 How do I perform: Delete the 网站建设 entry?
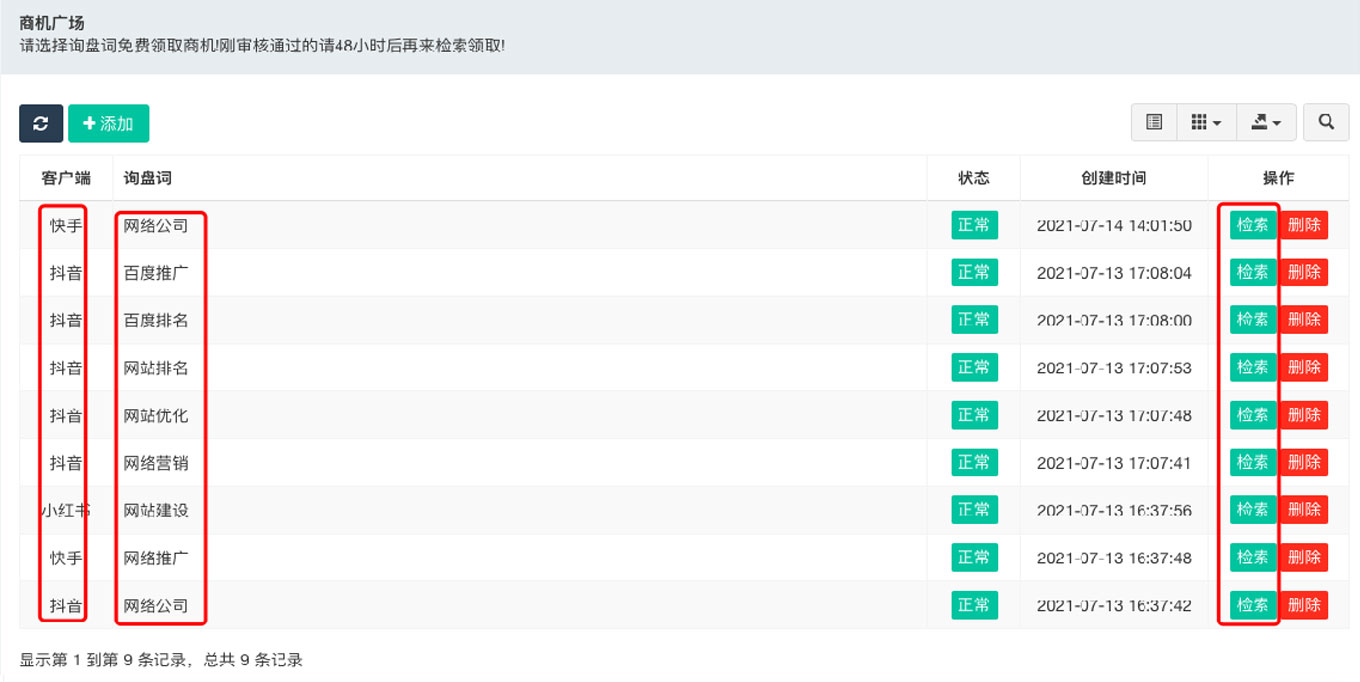(x=1304, y=510)
